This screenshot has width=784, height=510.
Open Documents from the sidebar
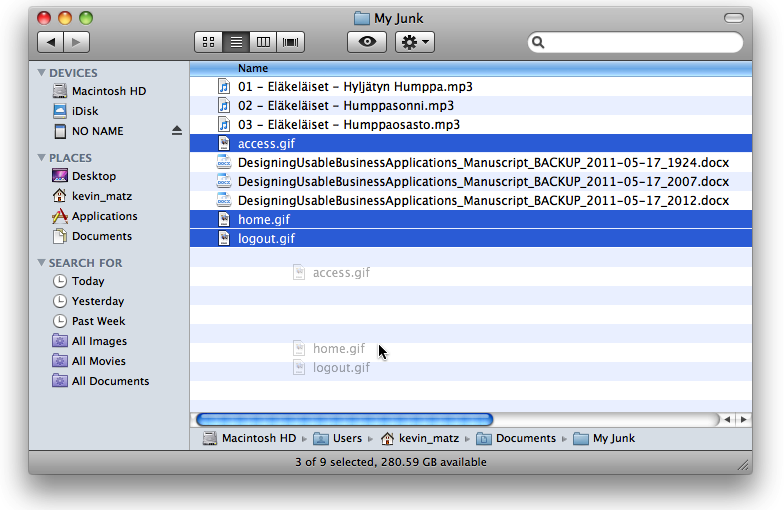[92, 236]
